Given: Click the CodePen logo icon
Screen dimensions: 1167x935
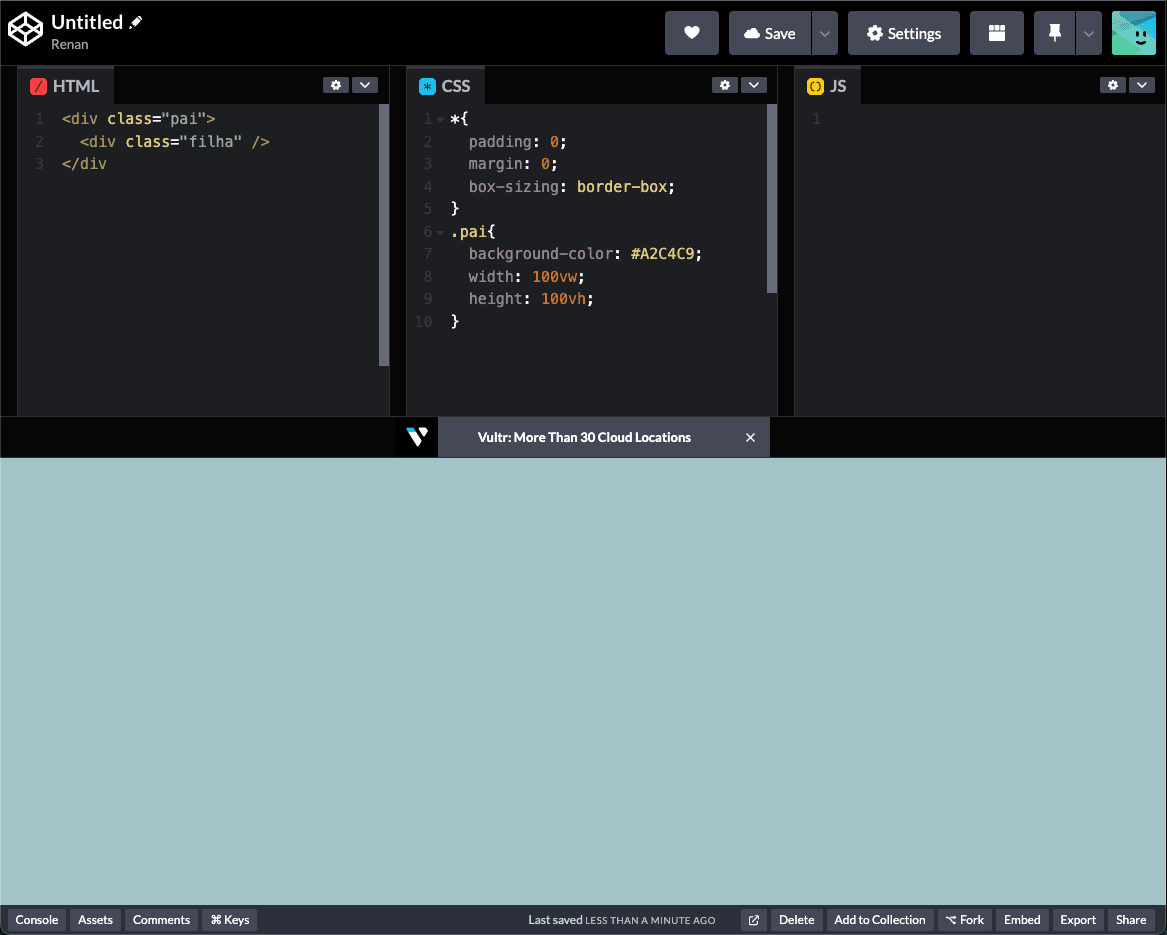Looking at the screenshot, I should pyautogui.click(x=26, y=31).
